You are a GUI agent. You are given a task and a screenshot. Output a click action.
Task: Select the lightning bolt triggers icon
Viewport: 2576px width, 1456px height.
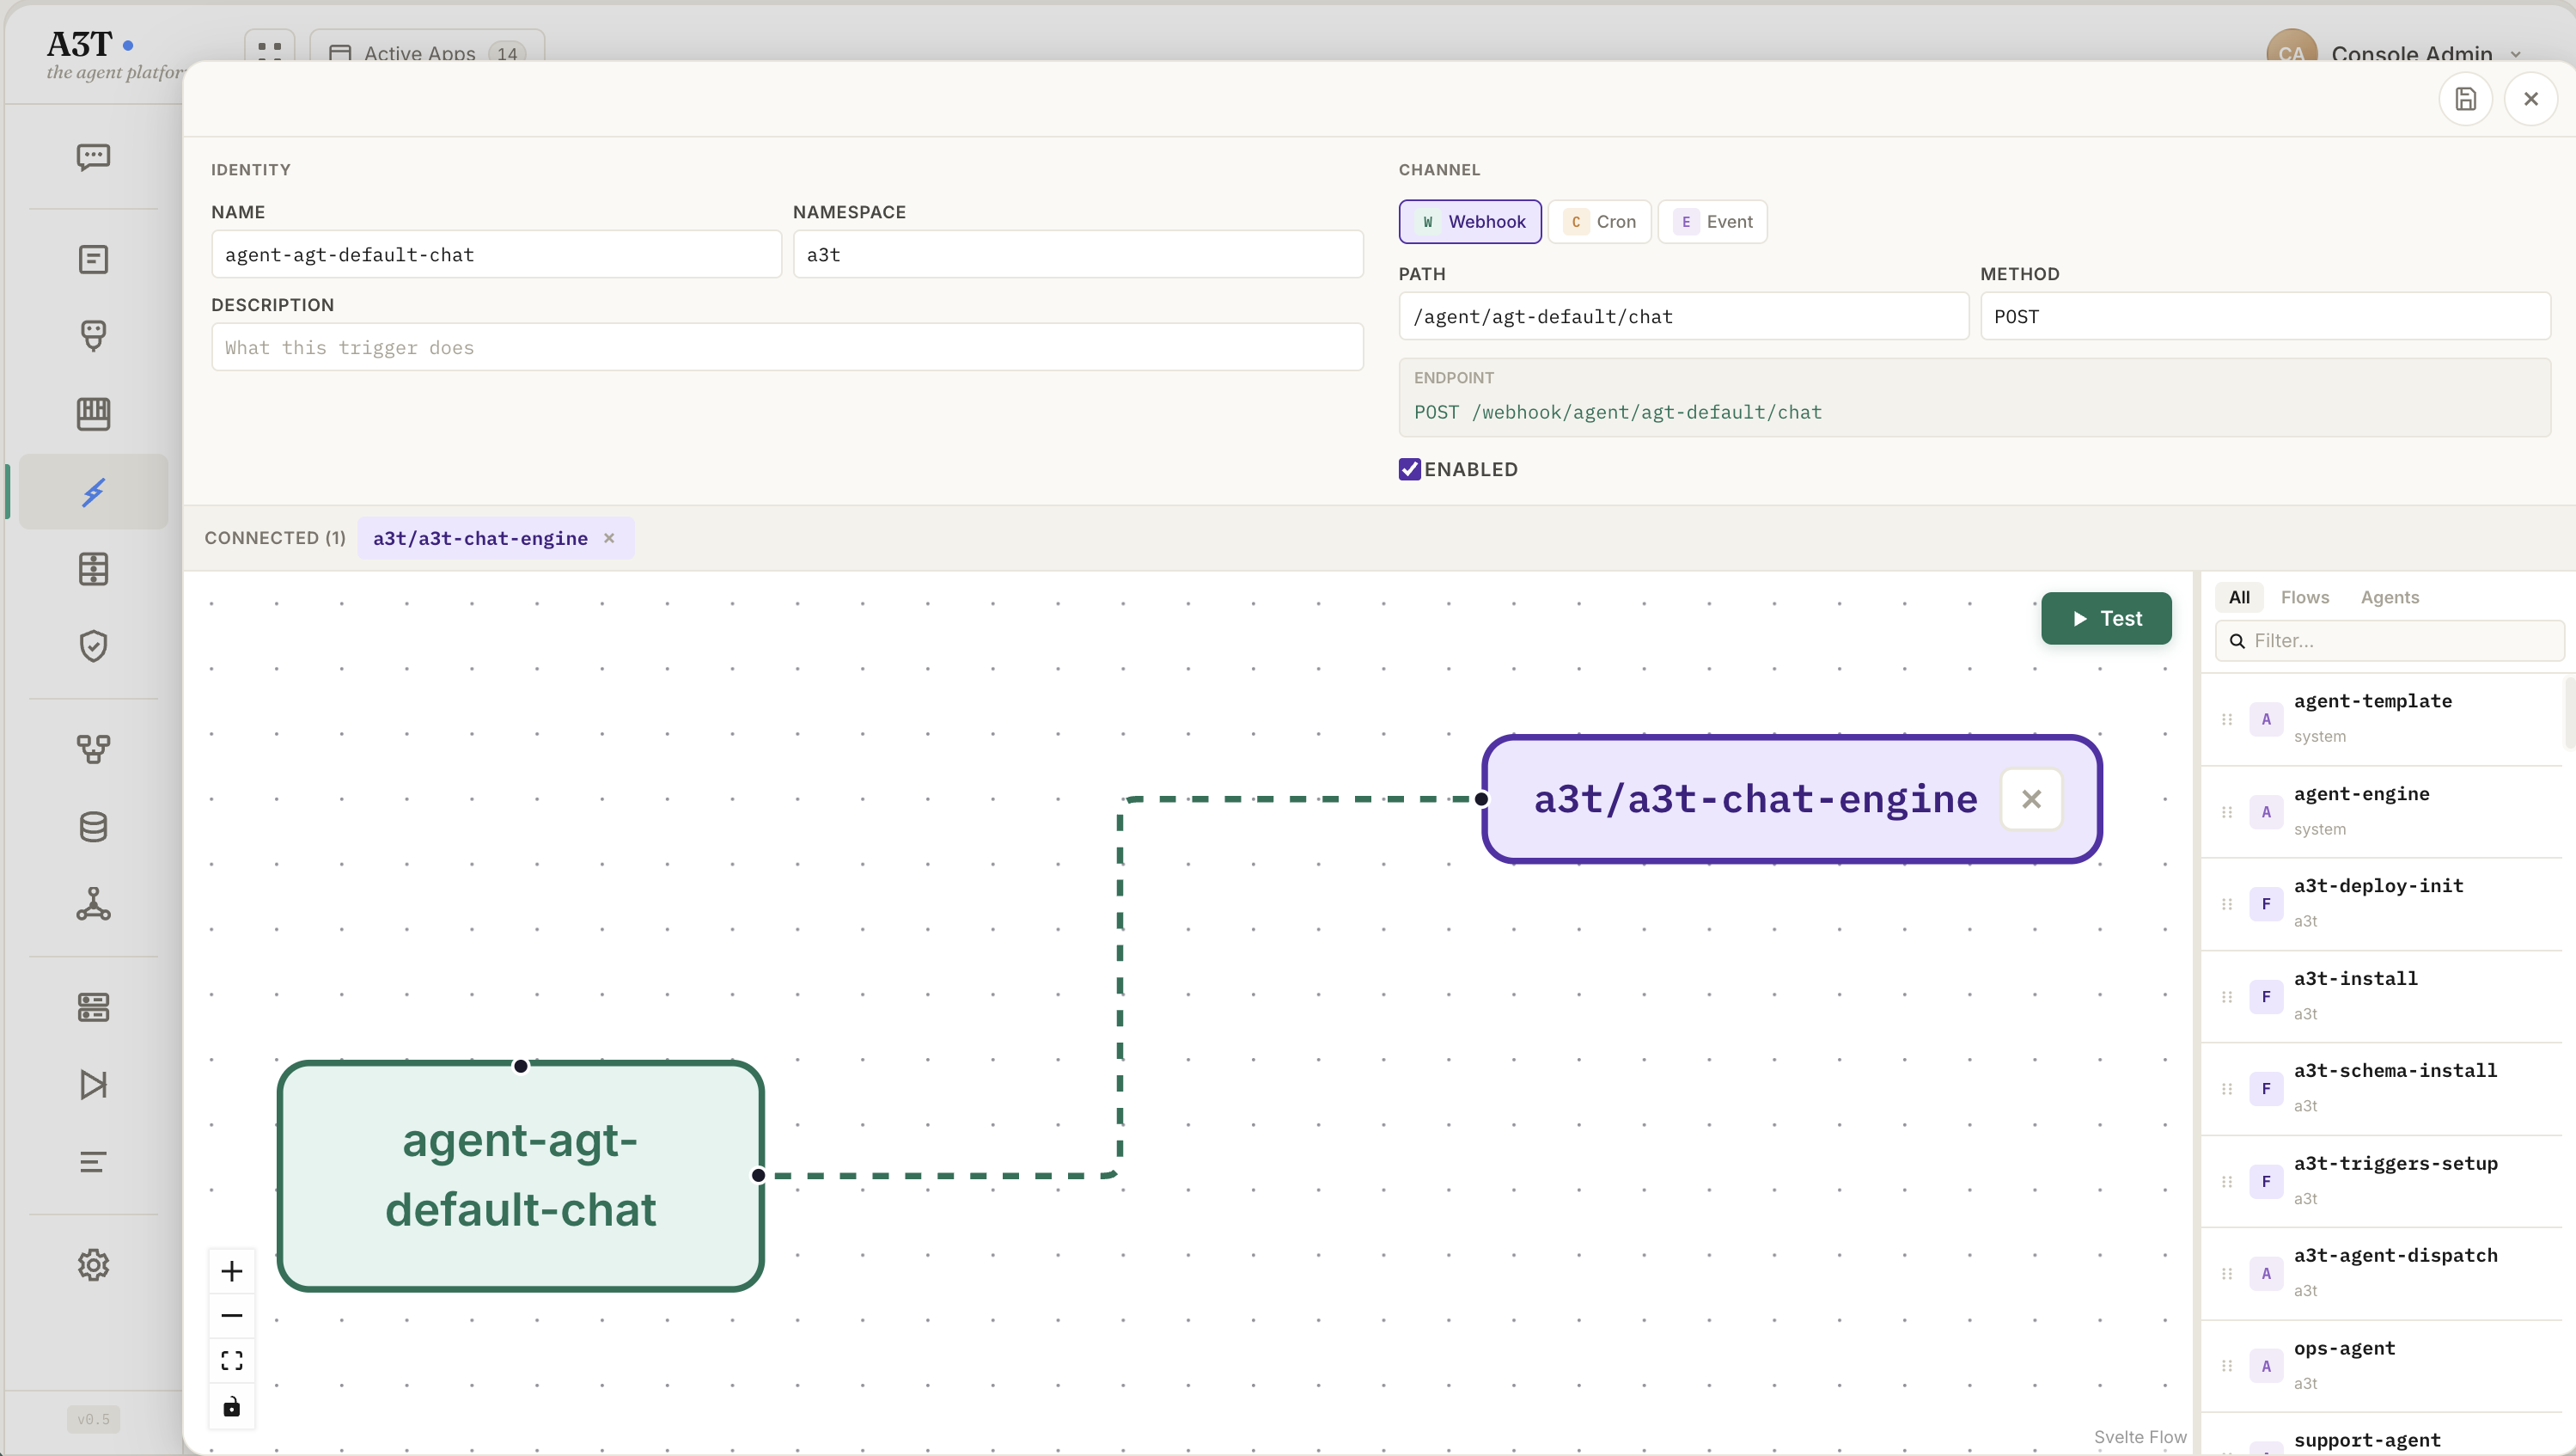coord(93,492)
